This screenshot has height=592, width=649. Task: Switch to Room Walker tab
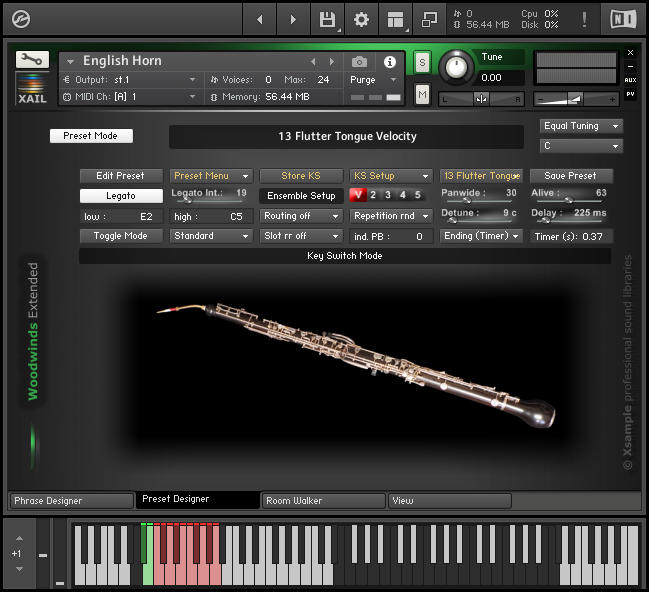(x=324, y=501)
